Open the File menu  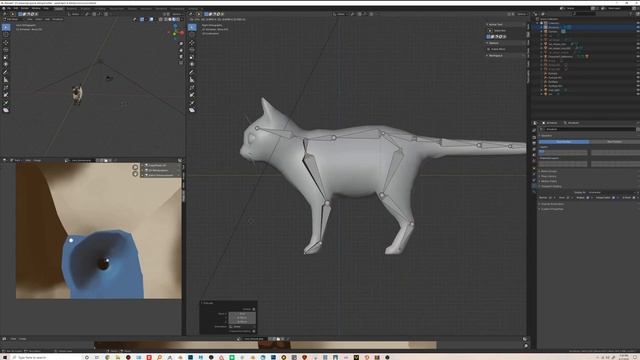(9, 8)
